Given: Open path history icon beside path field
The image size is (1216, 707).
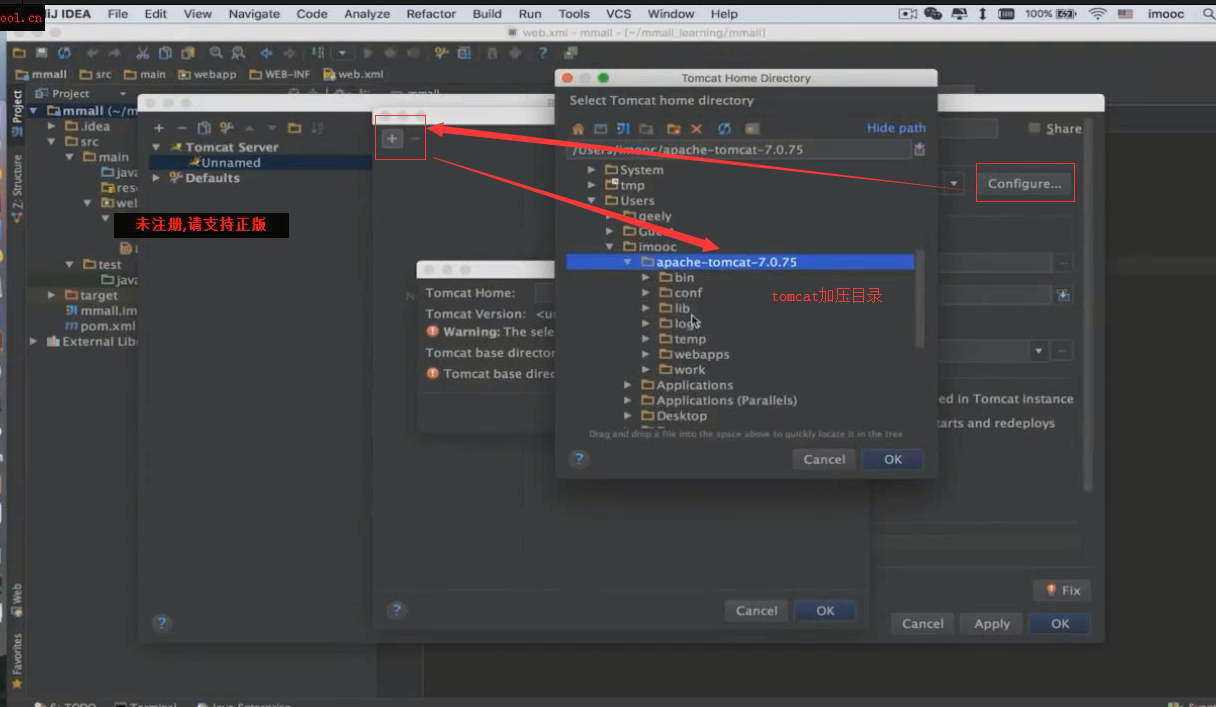Looking at the screenshot, I should tap(919, 150).
